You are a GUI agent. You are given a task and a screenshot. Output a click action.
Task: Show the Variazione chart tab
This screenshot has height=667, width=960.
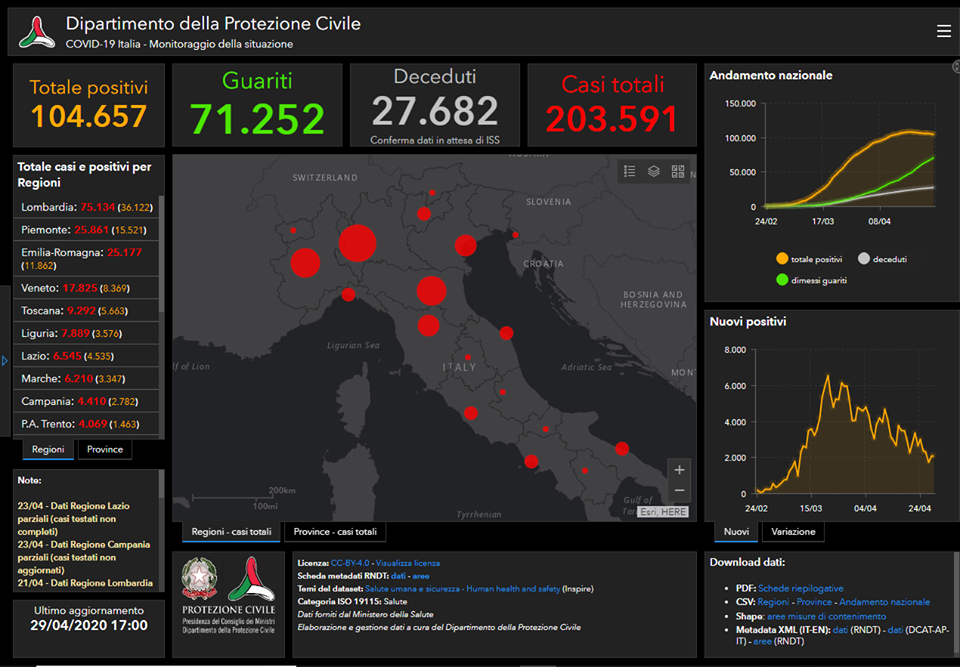coord(791,532)
